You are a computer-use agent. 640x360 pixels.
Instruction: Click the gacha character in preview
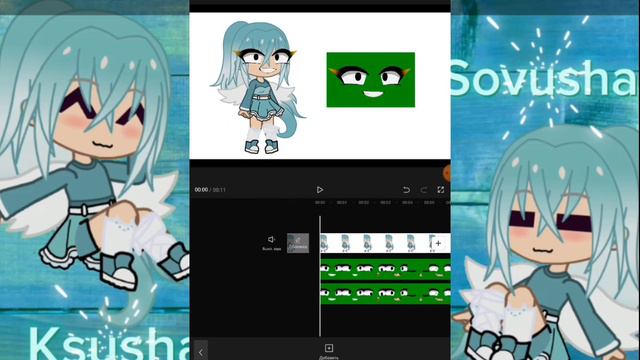click(258, 87)
